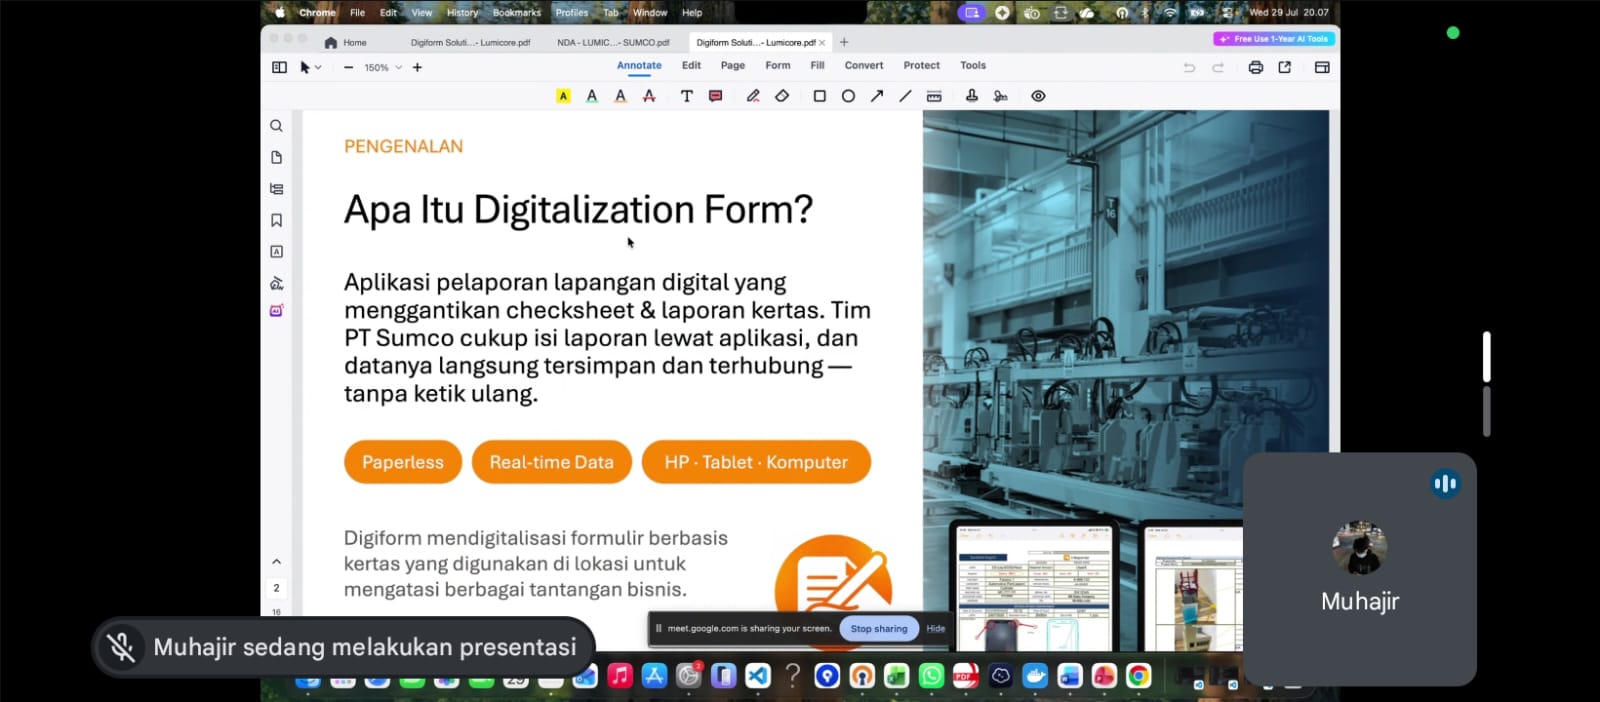
Task: Open WhatsApp from the Dock
Action: tap(931, 676)
